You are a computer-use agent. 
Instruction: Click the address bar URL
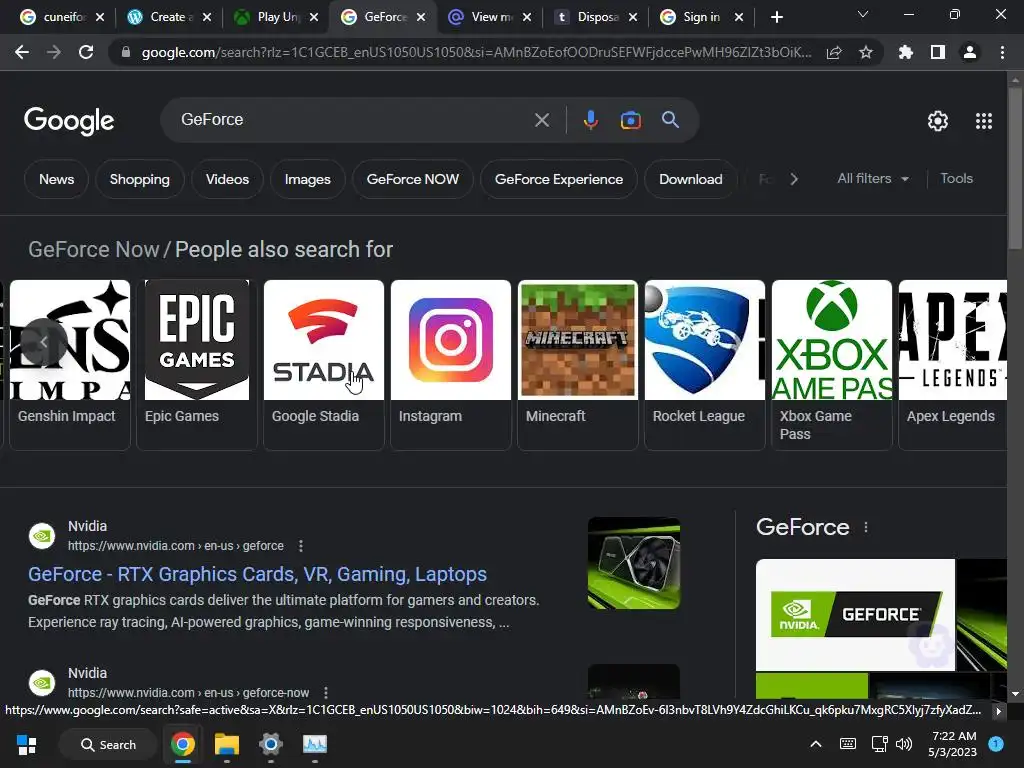(x=477, y=52)
